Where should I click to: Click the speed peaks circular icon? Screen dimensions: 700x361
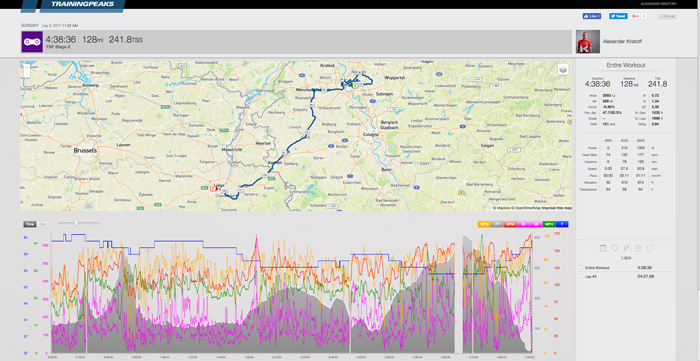pos(638,248)
